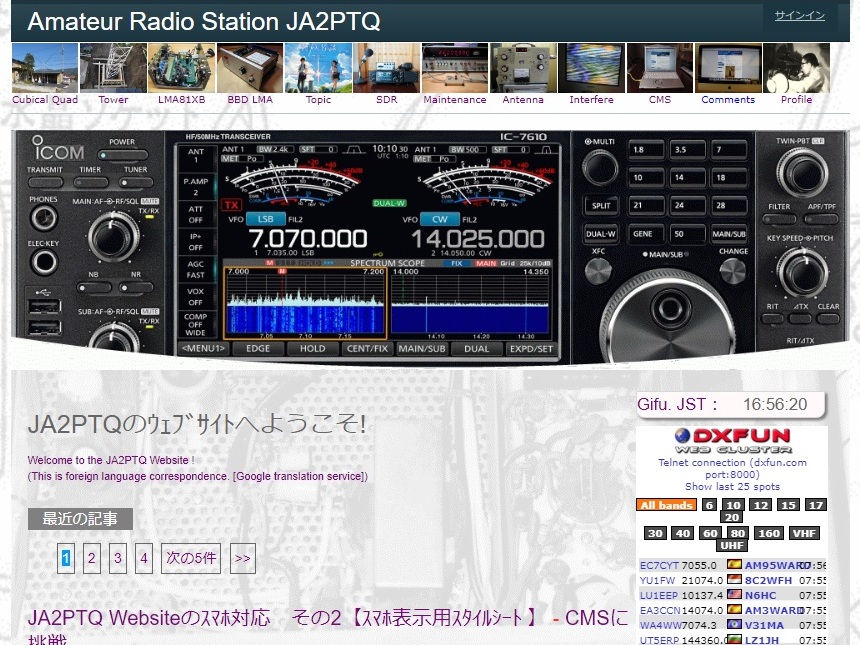Click the SPLIT button on the radio
This screenshot has width=860, height=645.
[x=601, y=206]
